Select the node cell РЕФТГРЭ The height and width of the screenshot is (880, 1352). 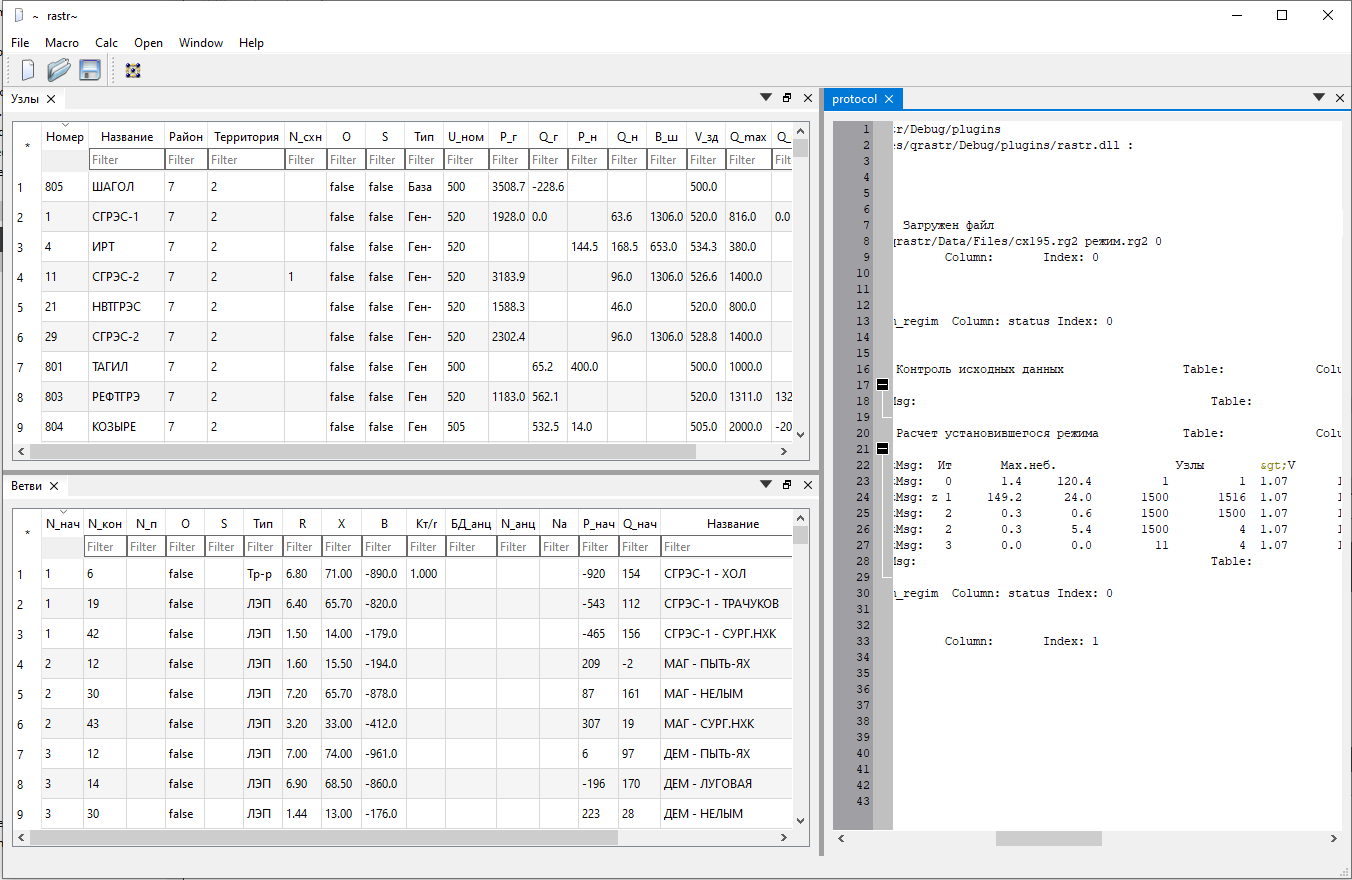(x=127, y=397)
